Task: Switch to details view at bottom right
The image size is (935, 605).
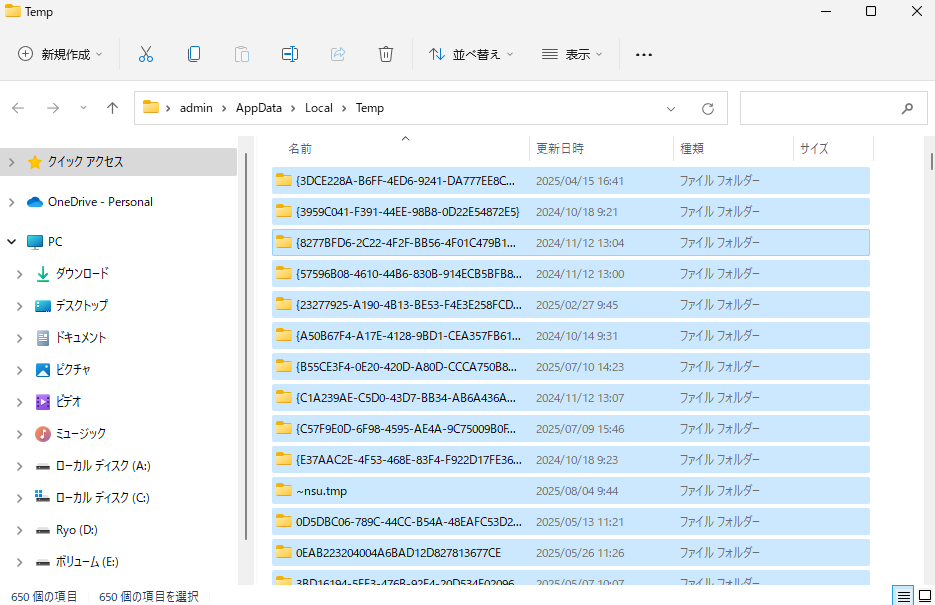Action: click(x=903, y=595)
